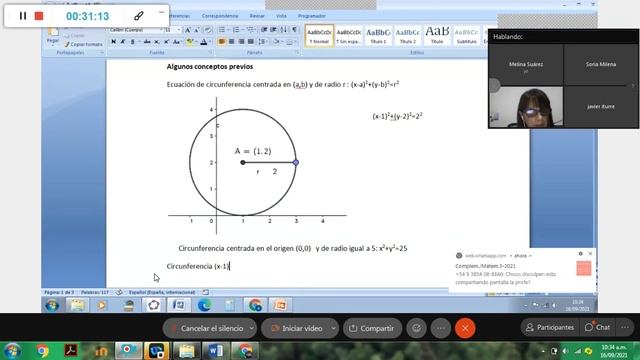The width and height of the screenshot is (640, 360).
Task: Close the WhatsApp notification popup
Action: [x=590, y=253]
